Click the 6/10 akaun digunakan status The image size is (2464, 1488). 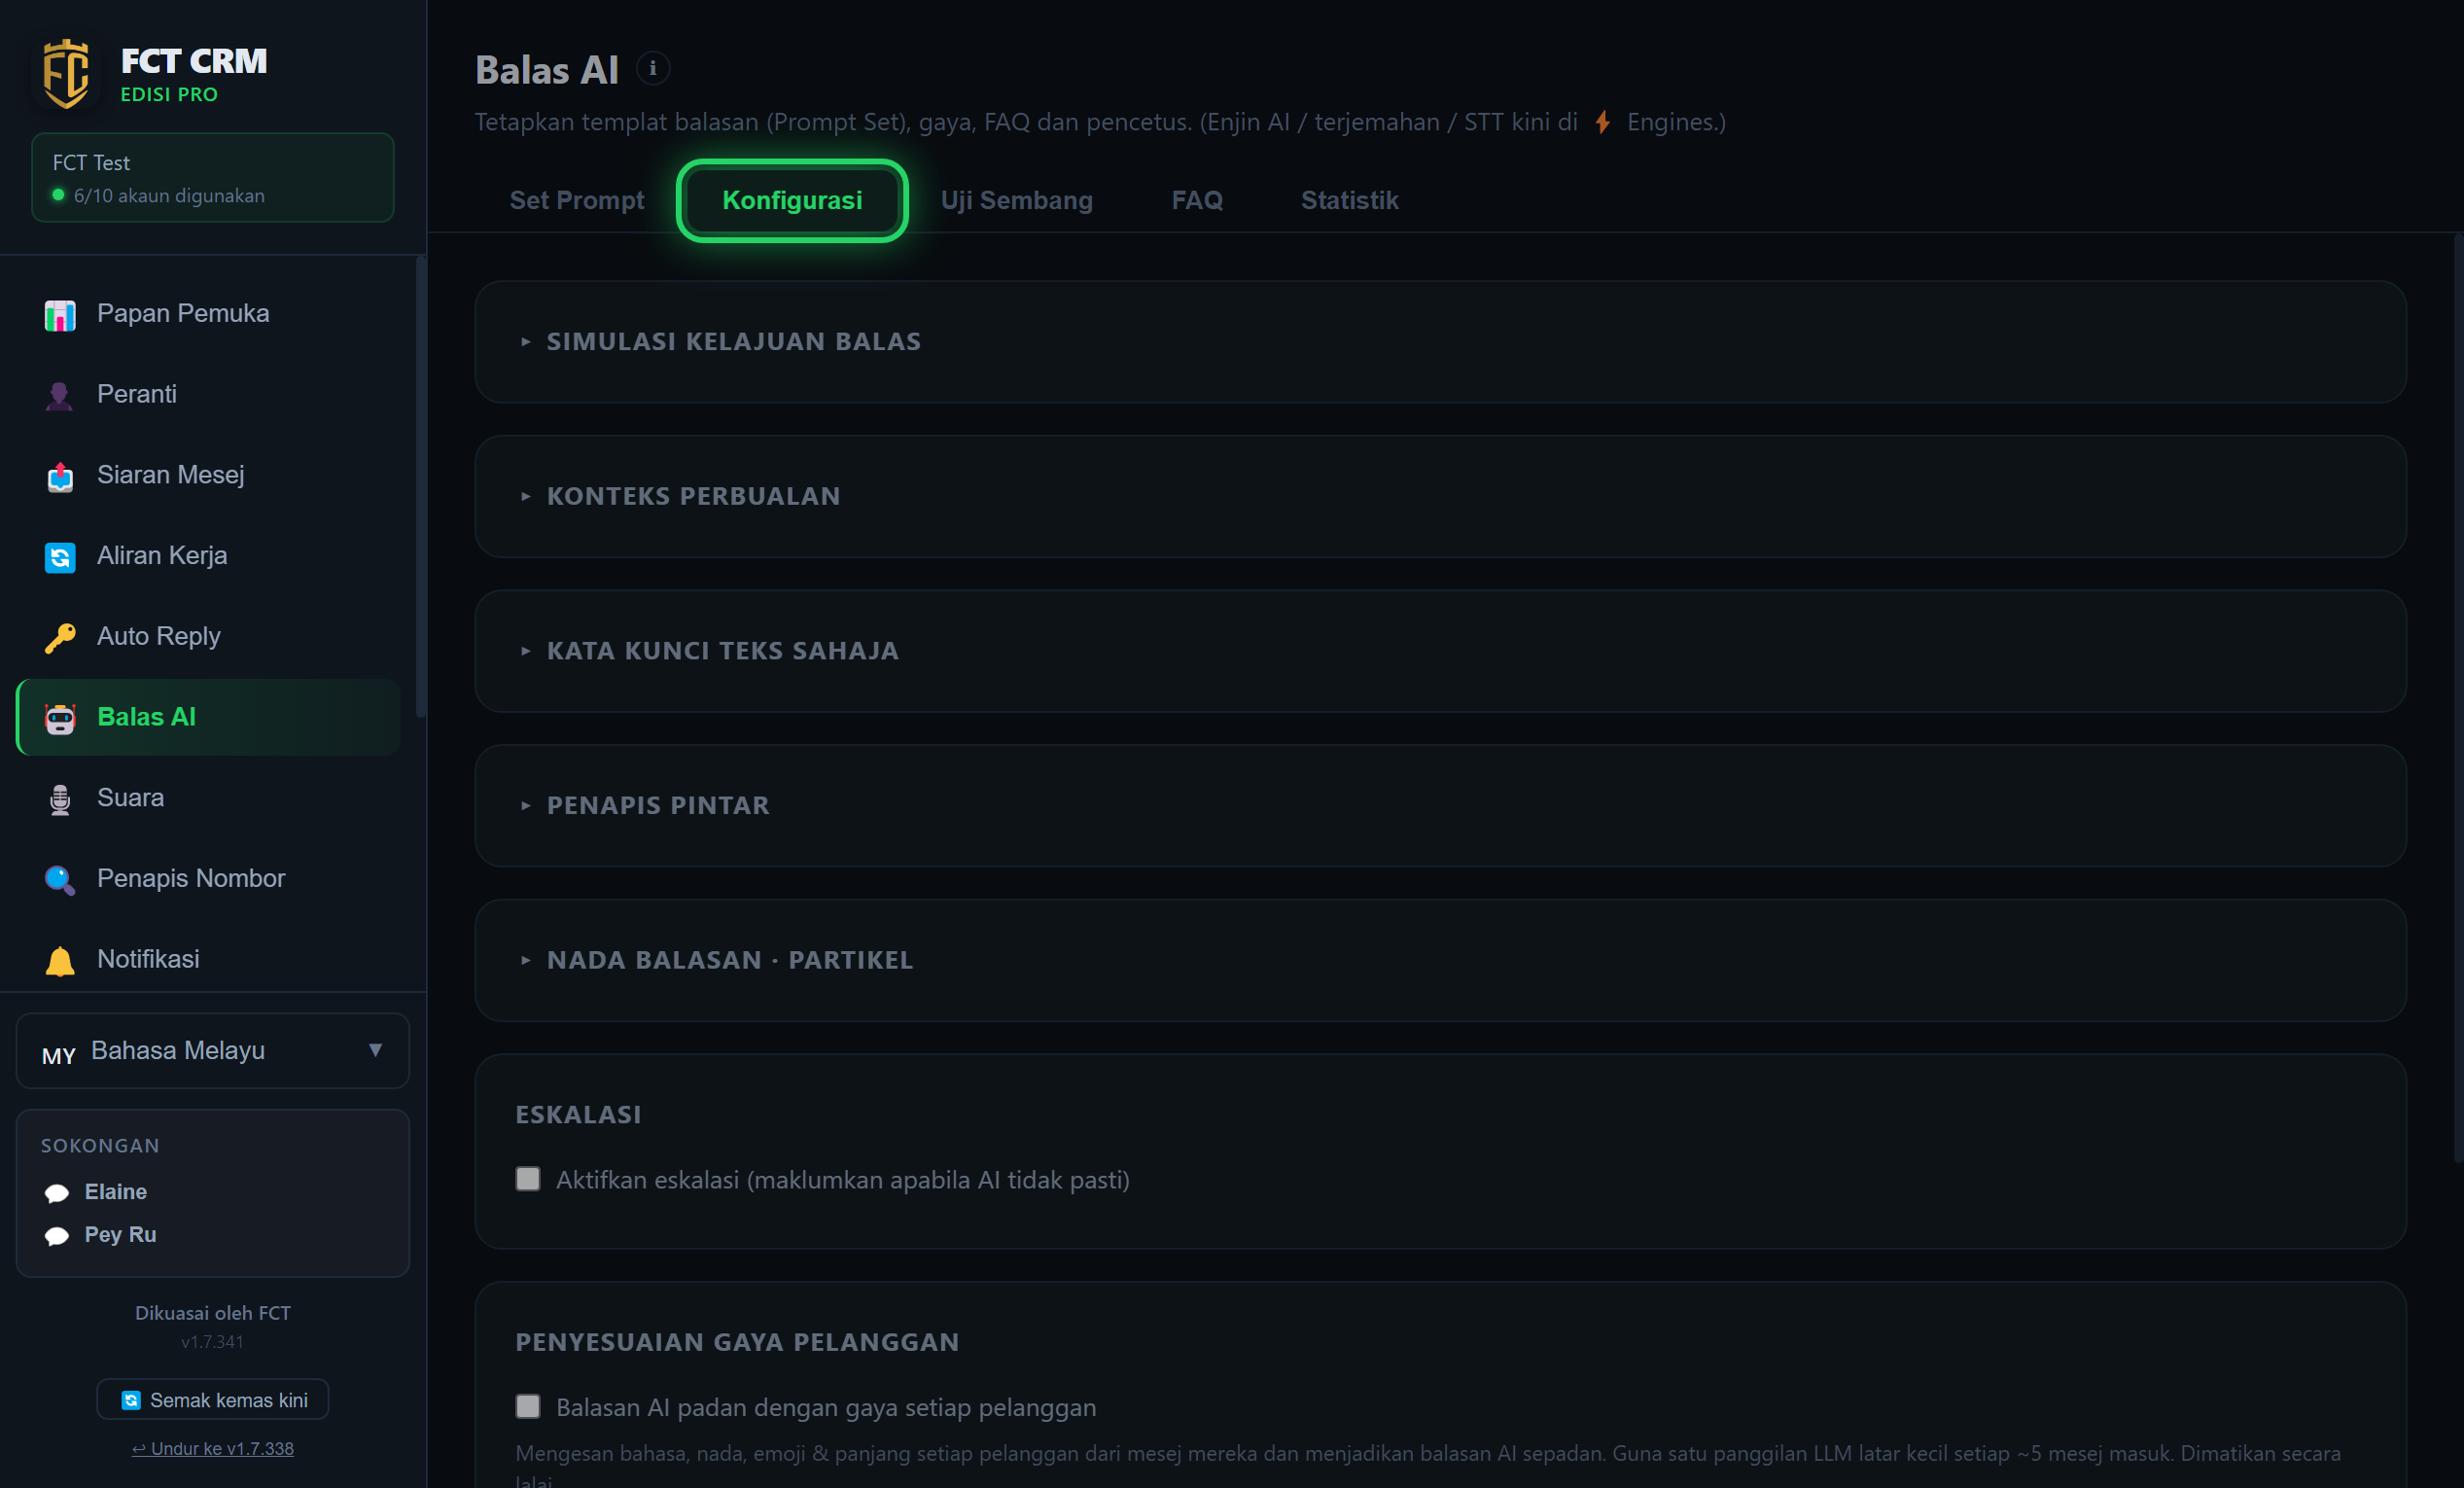(169, 196)
